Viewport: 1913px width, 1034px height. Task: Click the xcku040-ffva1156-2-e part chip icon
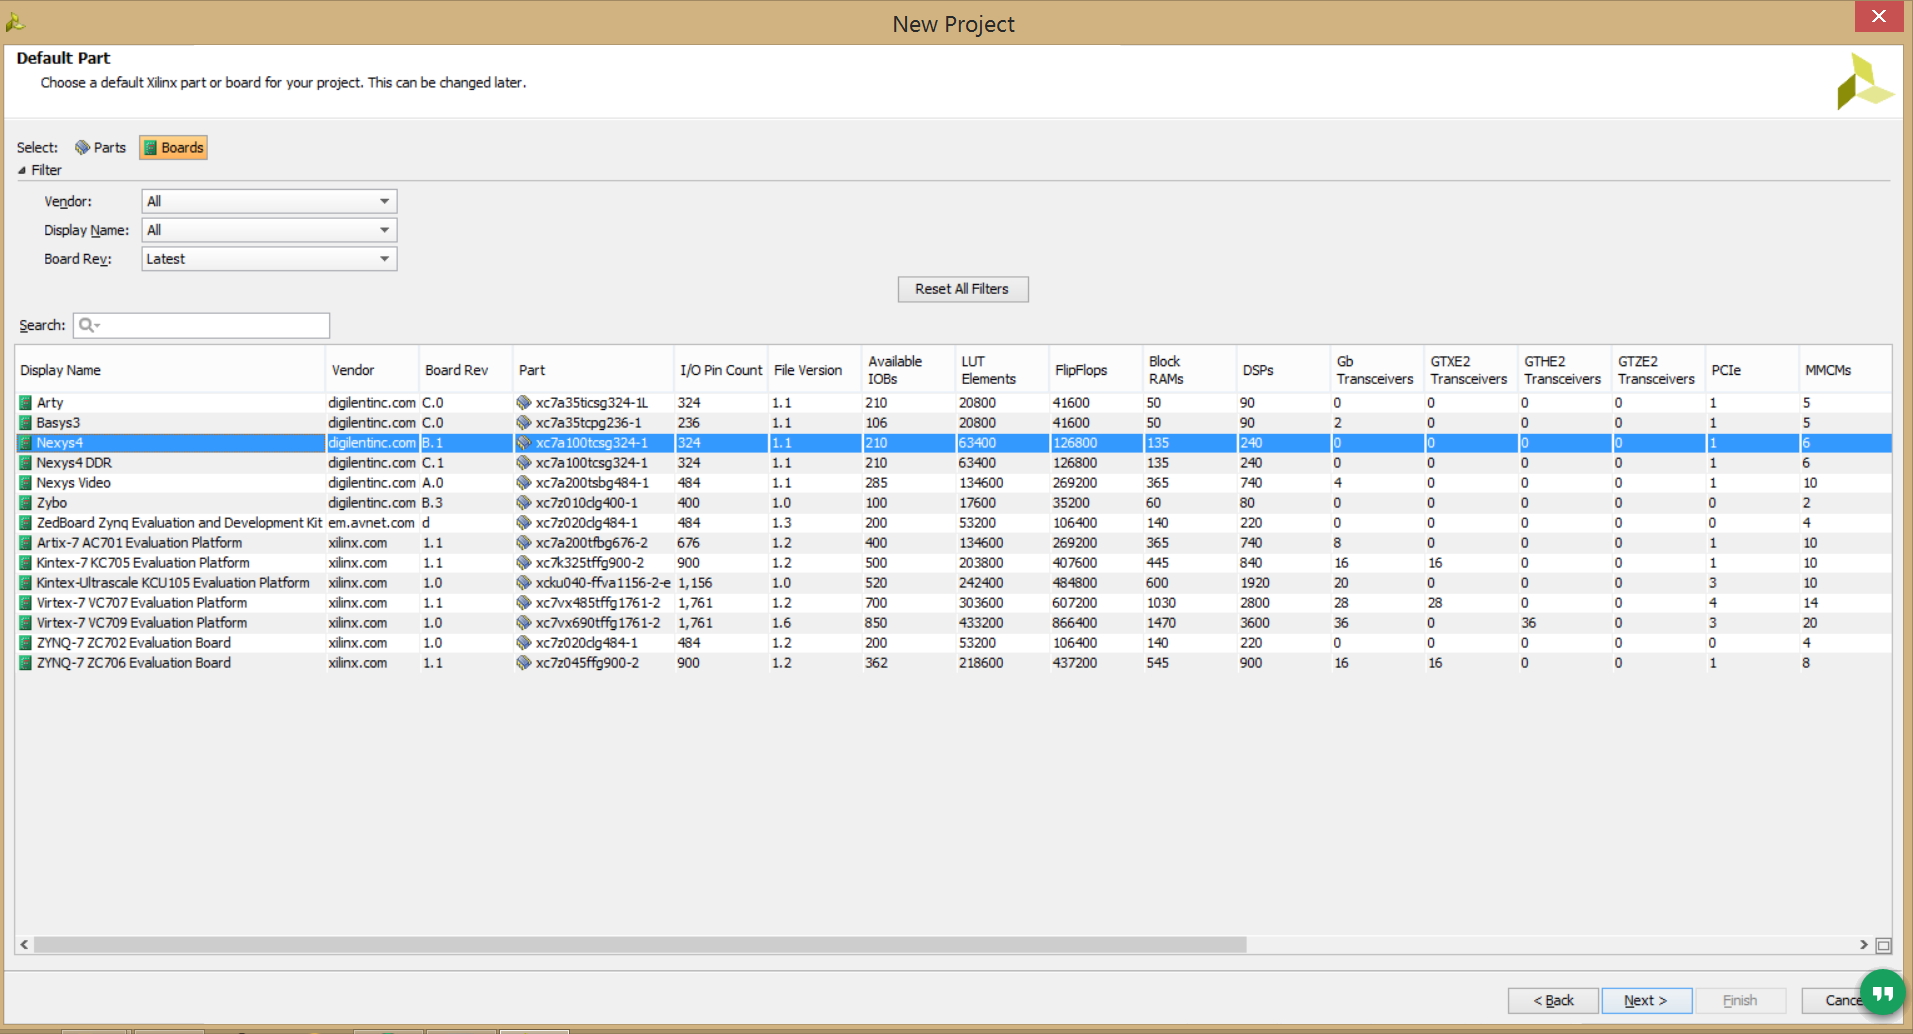pyautogui.click(x=524, y=583)
